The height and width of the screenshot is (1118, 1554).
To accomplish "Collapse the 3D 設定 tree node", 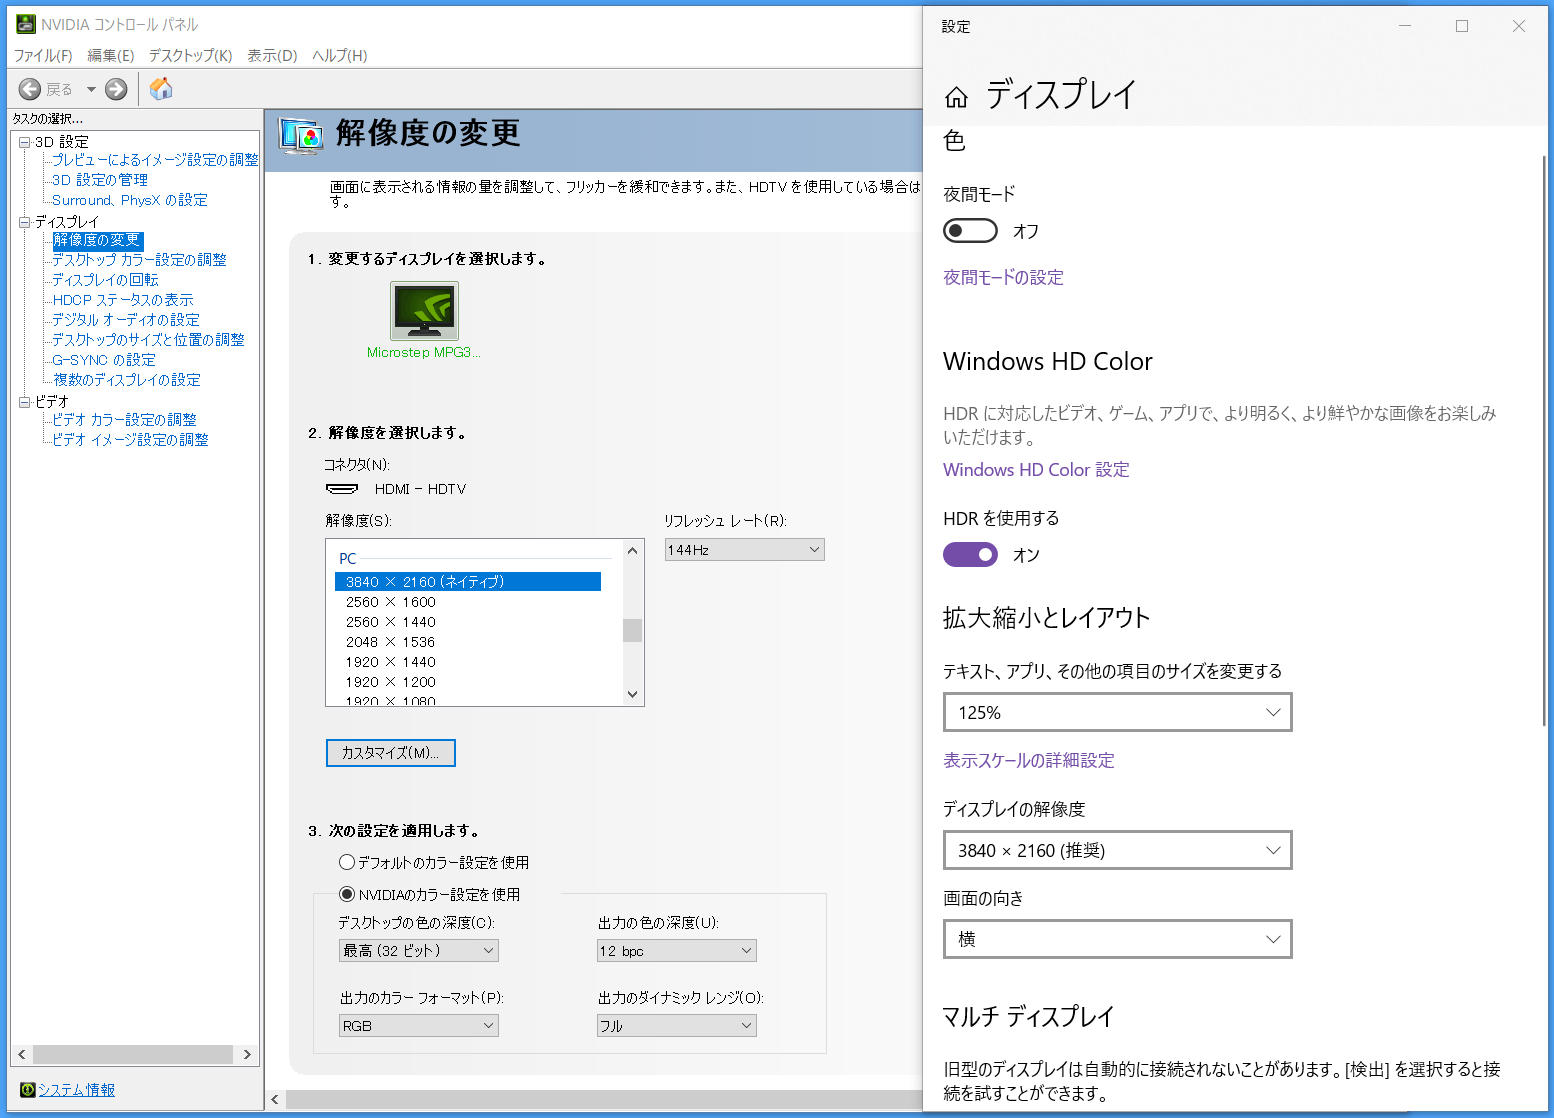I will [x=25, y=142].
